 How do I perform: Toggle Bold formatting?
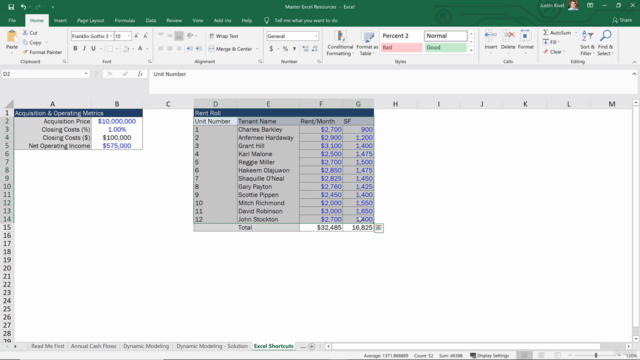75,49
